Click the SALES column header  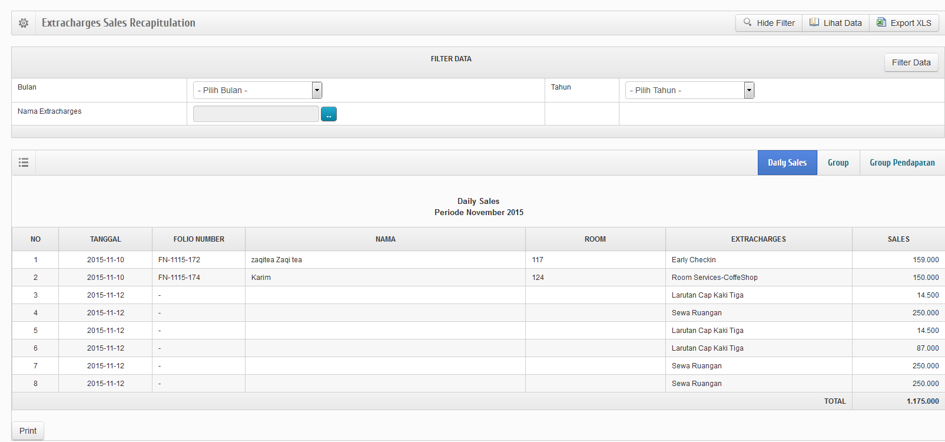(898, 239)
